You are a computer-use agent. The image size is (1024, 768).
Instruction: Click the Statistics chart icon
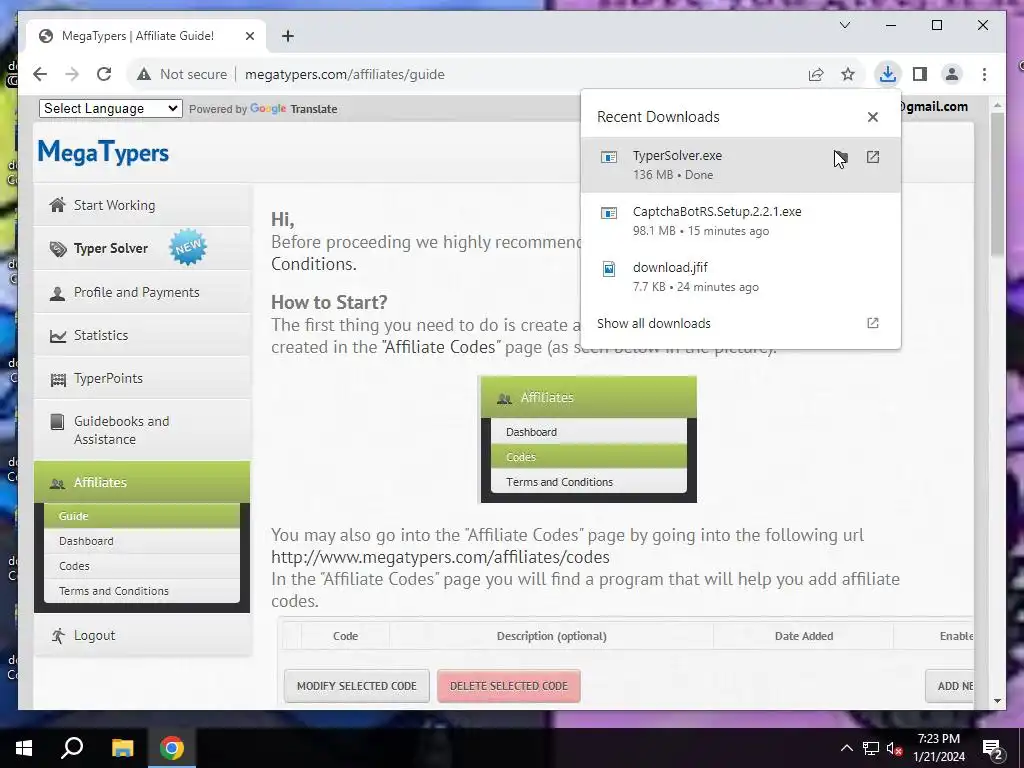(x=58, y=336)
